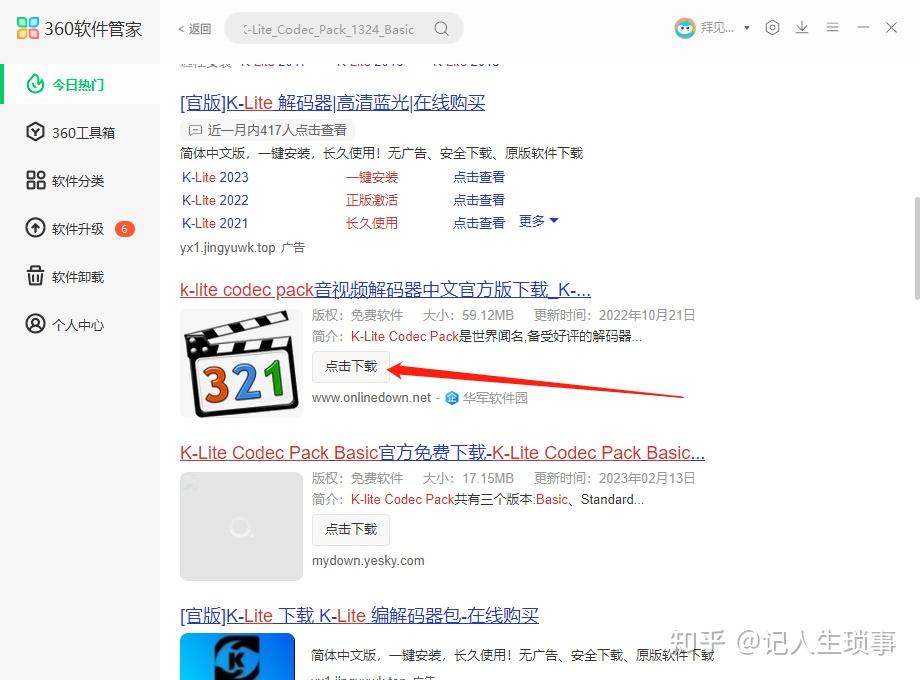920x680 pixels.
Task: Open the hexagon settings icon
Action: [772, 28]
